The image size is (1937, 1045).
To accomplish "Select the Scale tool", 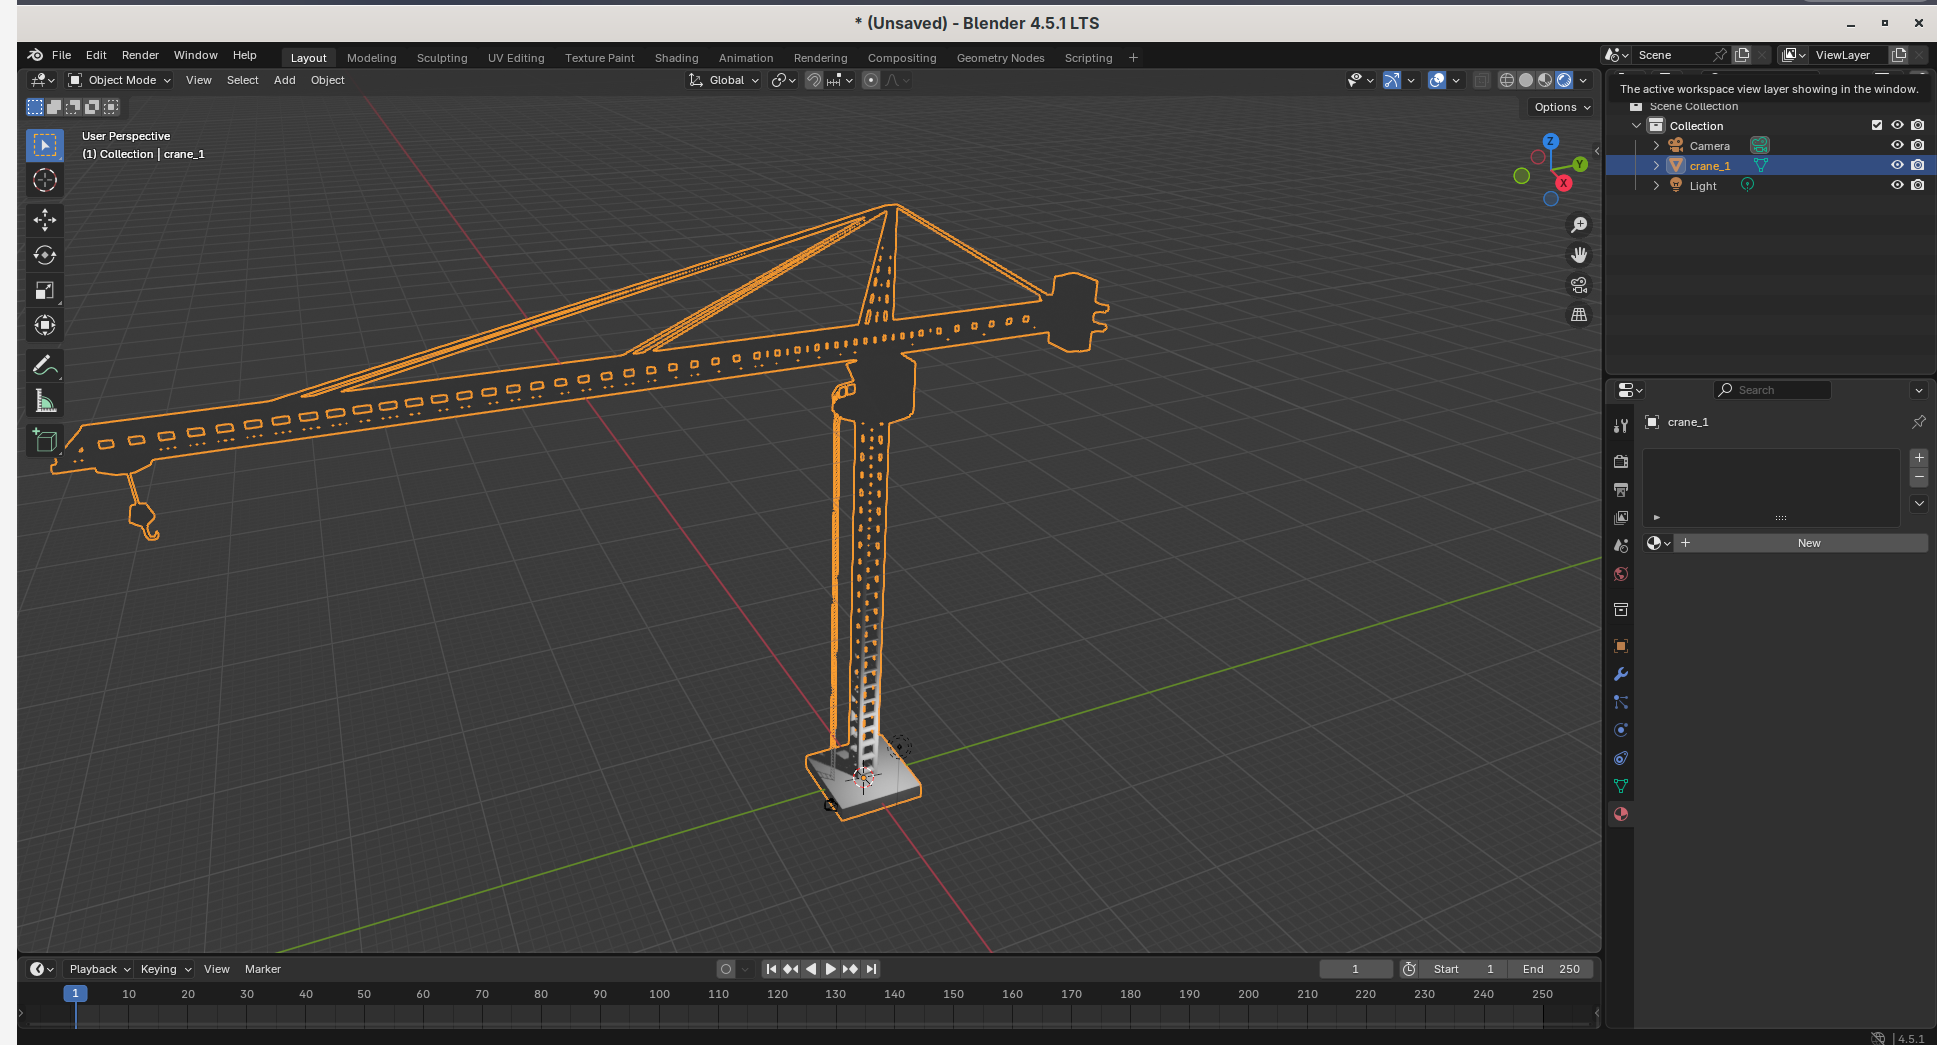I will pyautogui.click(x=45, y=290).
